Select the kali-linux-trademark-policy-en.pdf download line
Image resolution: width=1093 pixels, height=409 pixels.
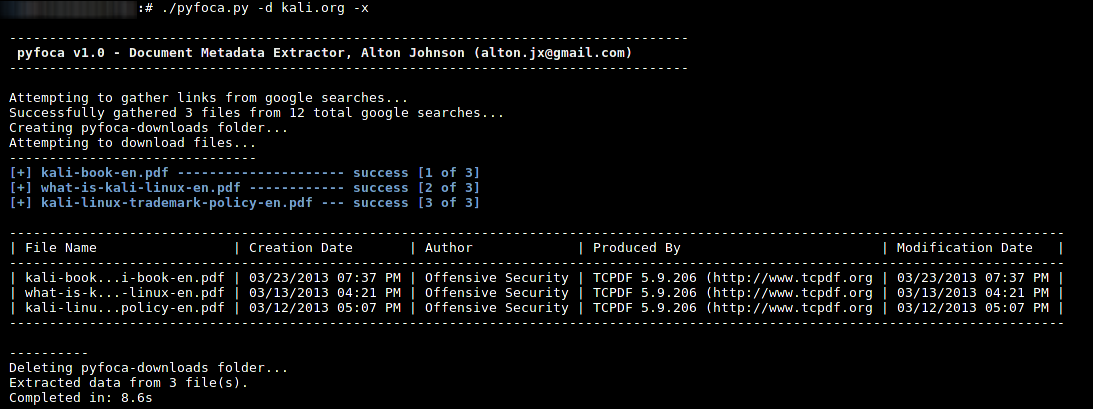point(245,203)
